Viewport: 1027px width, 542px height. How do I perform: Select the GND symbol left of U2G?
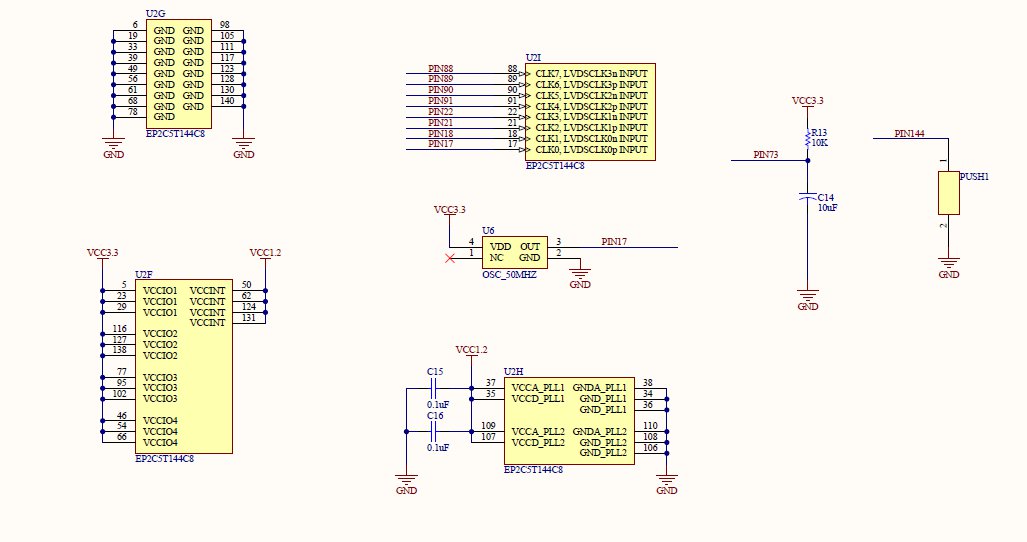pyautogui.click(x=113, y=148)
